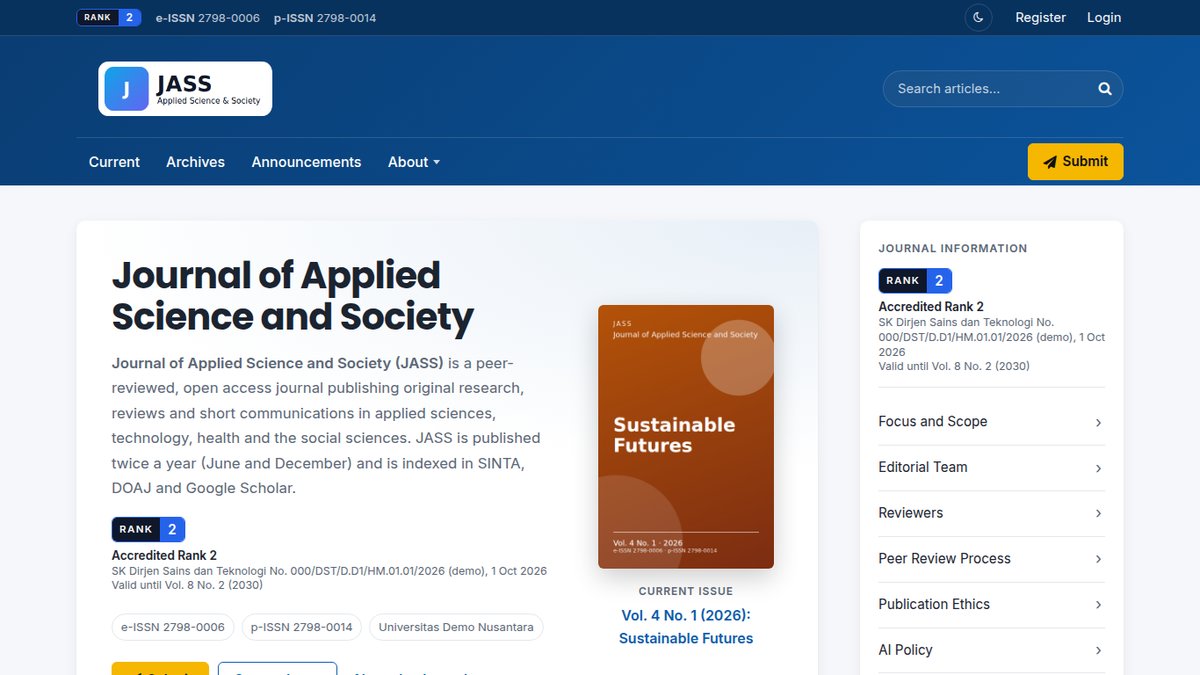Toggle dark mode with the moon icon
The width and height of the screenshot is (1200, 675).
(x=978, y=17)
